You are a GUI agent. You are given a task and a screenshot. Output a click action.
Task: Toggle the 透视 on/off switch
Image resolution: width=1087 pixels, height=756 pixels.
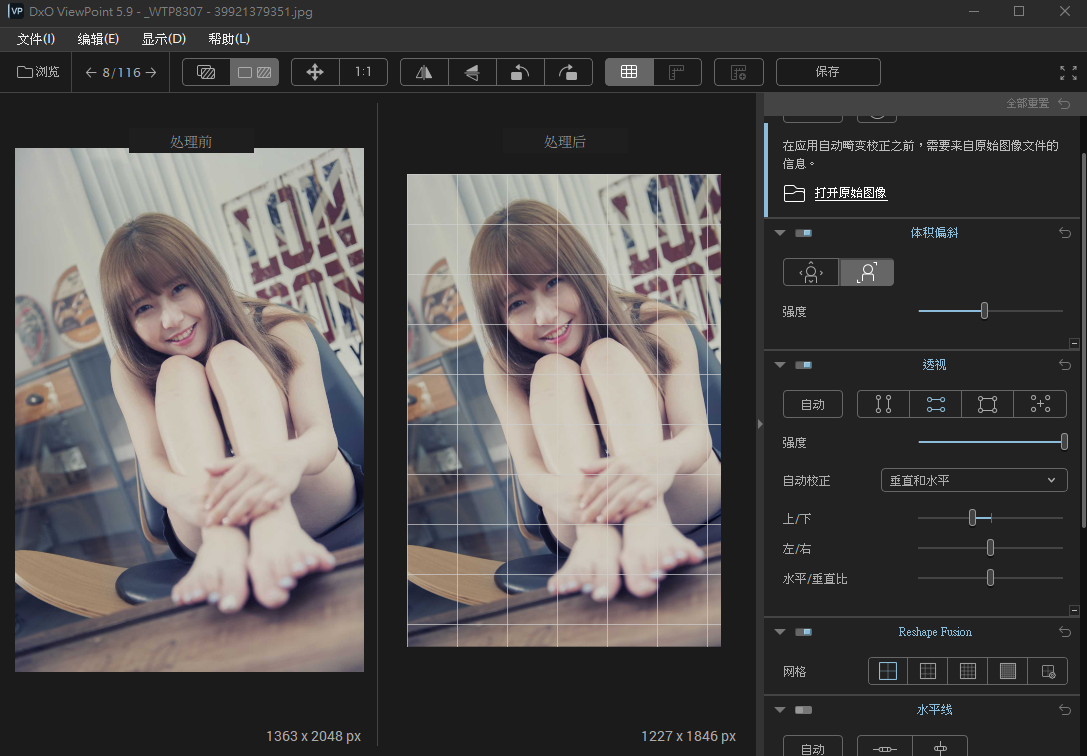tap(803, 365)
